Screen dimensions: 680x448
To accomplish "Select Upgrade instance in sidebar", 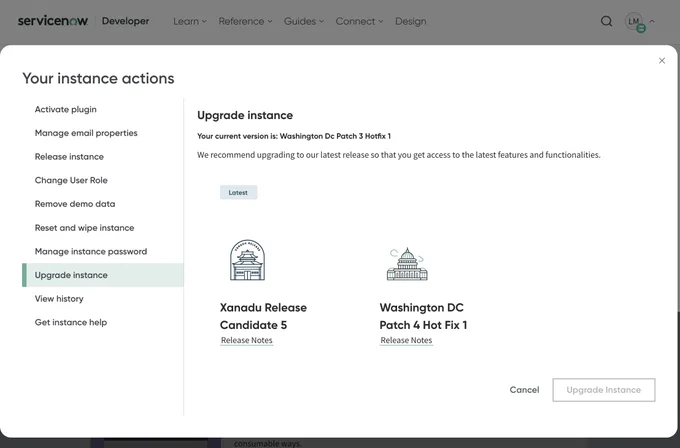I will click(x=103, y=275).
